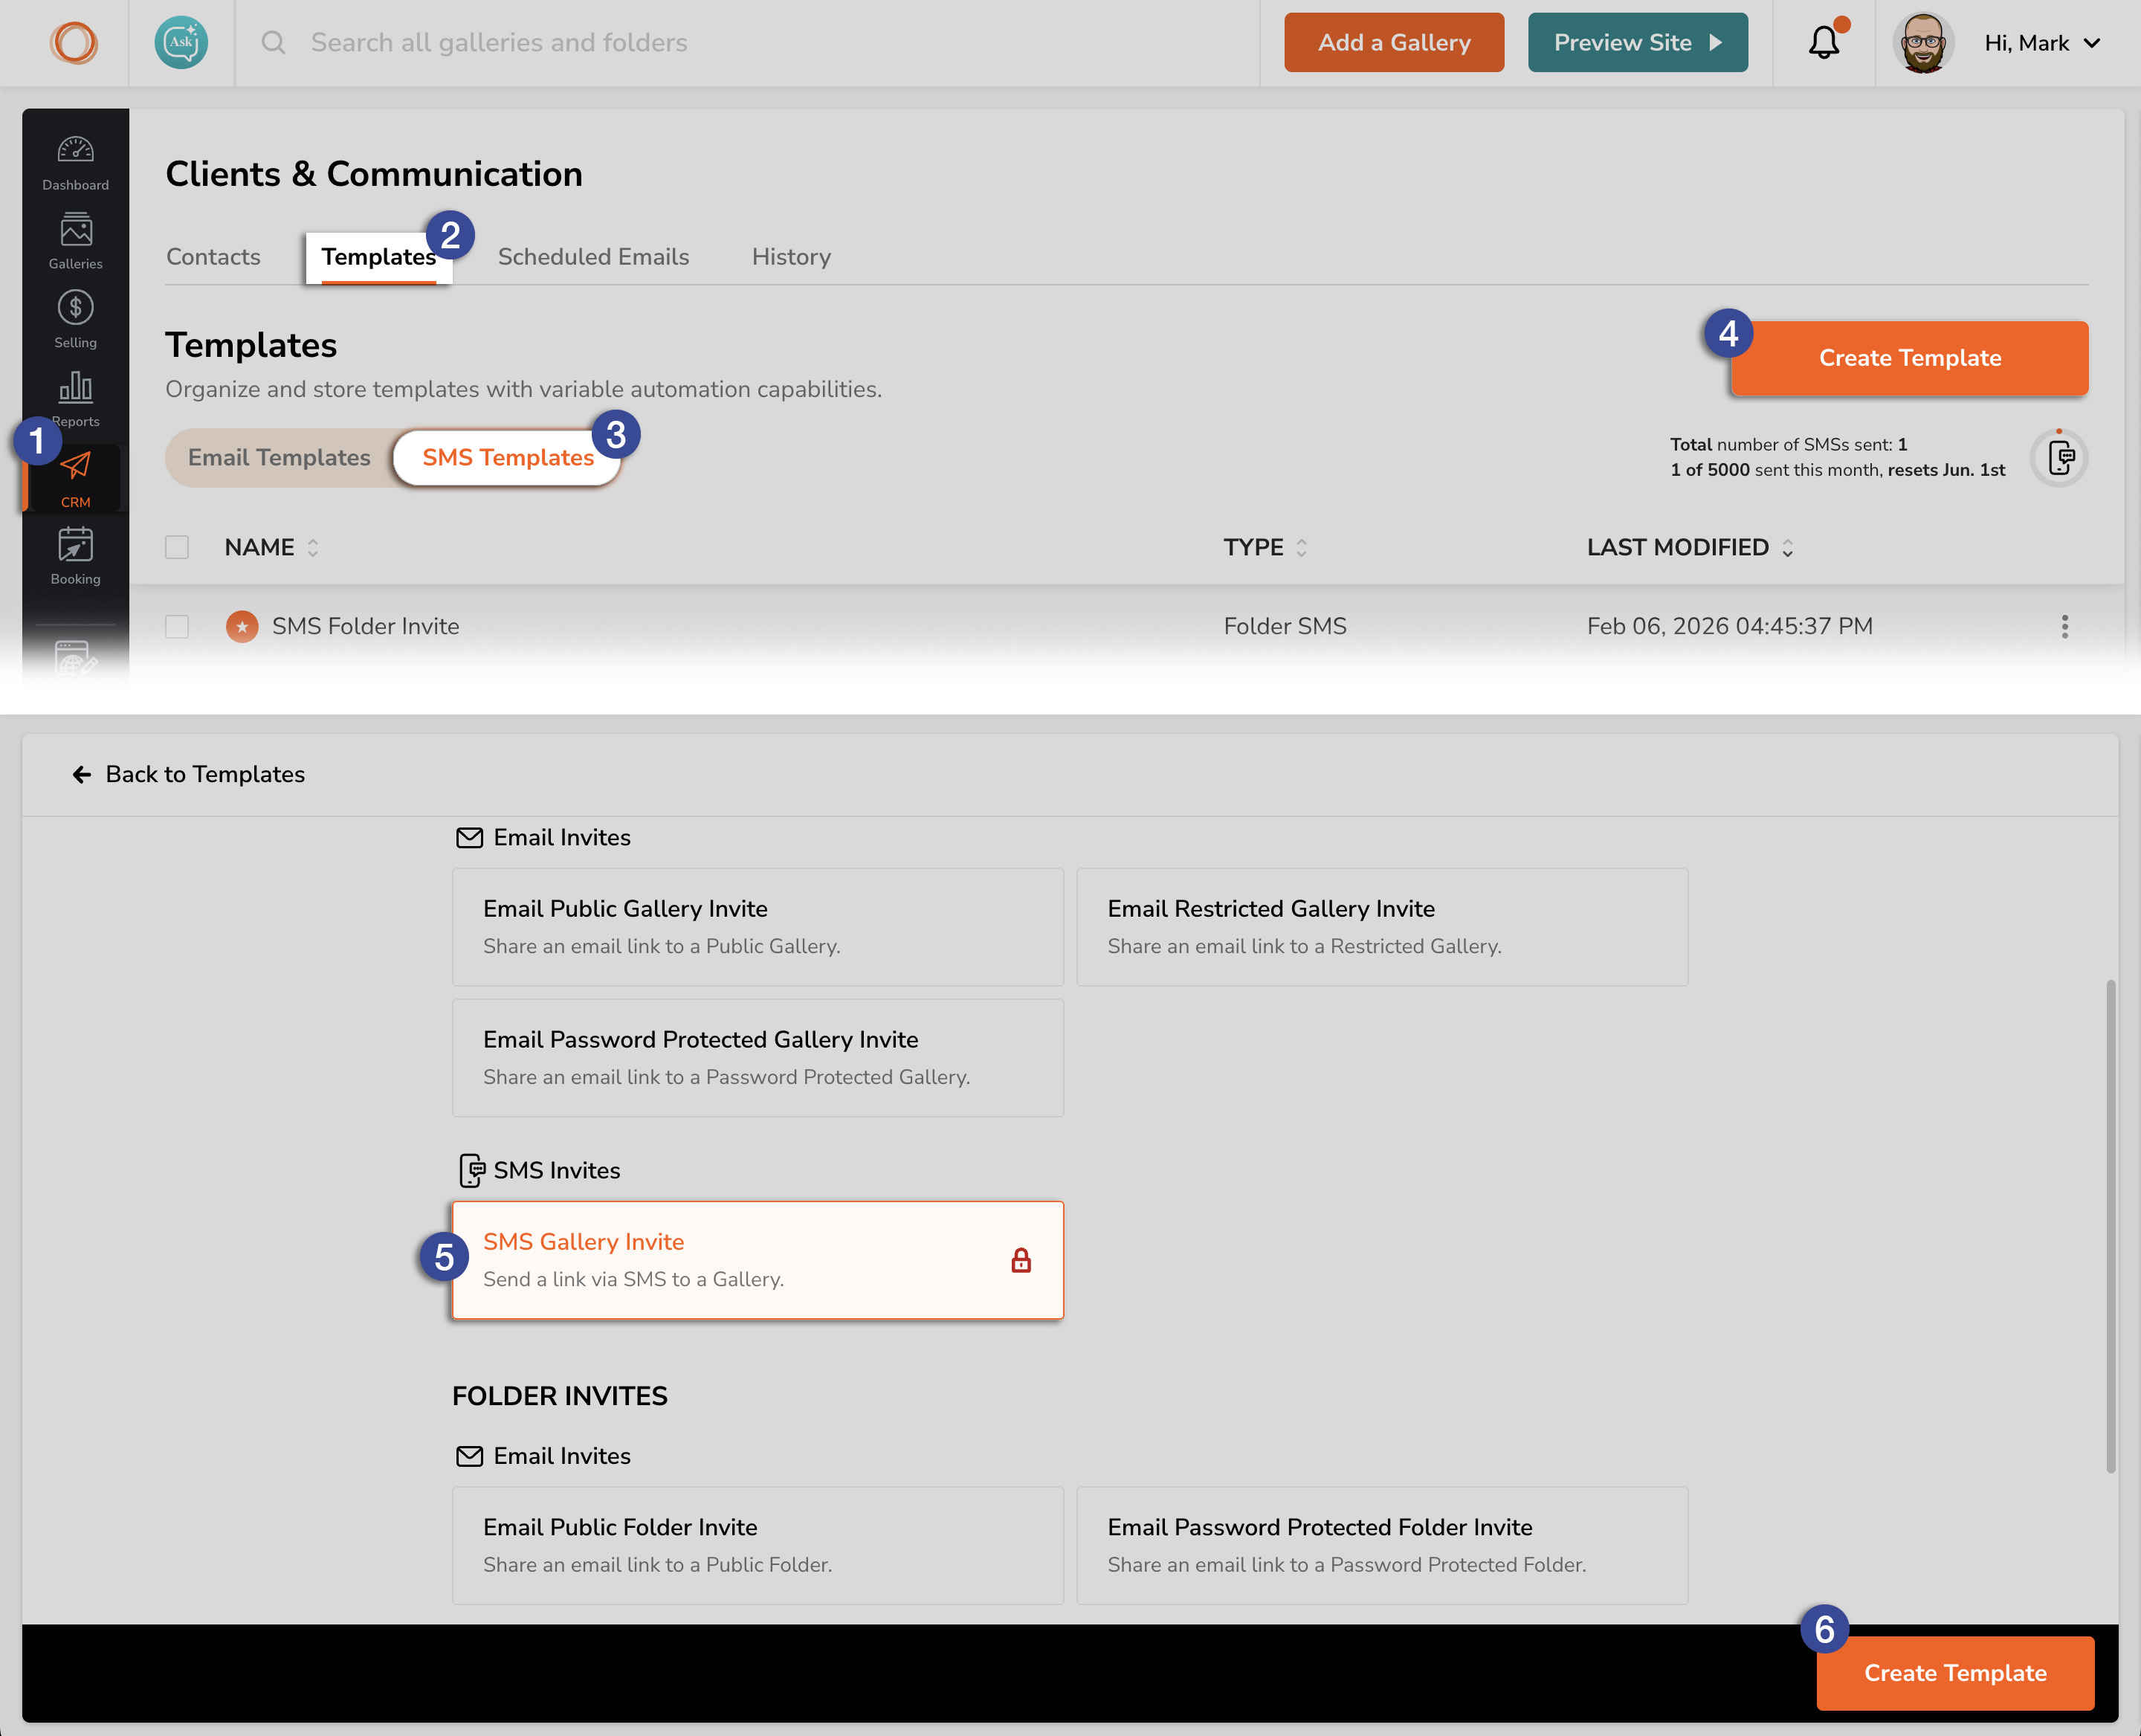2141x1736 pixels.
Task: Select Email Password Protected Folder Invite card
Action: (1382, 1545)
